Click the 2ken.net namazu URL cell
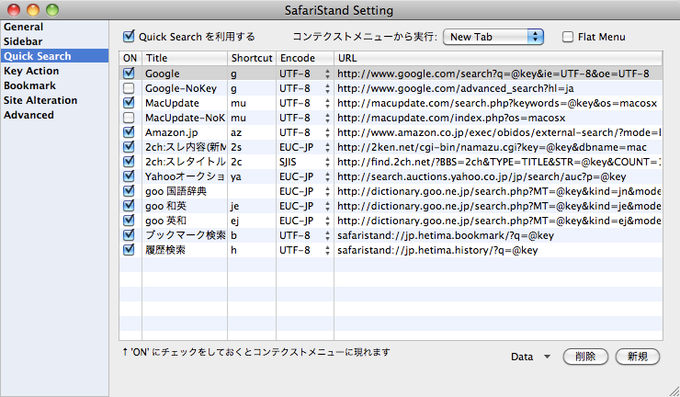Image resolution: width=680 pixels, height=397 pixels. click(x=498, y=147)
